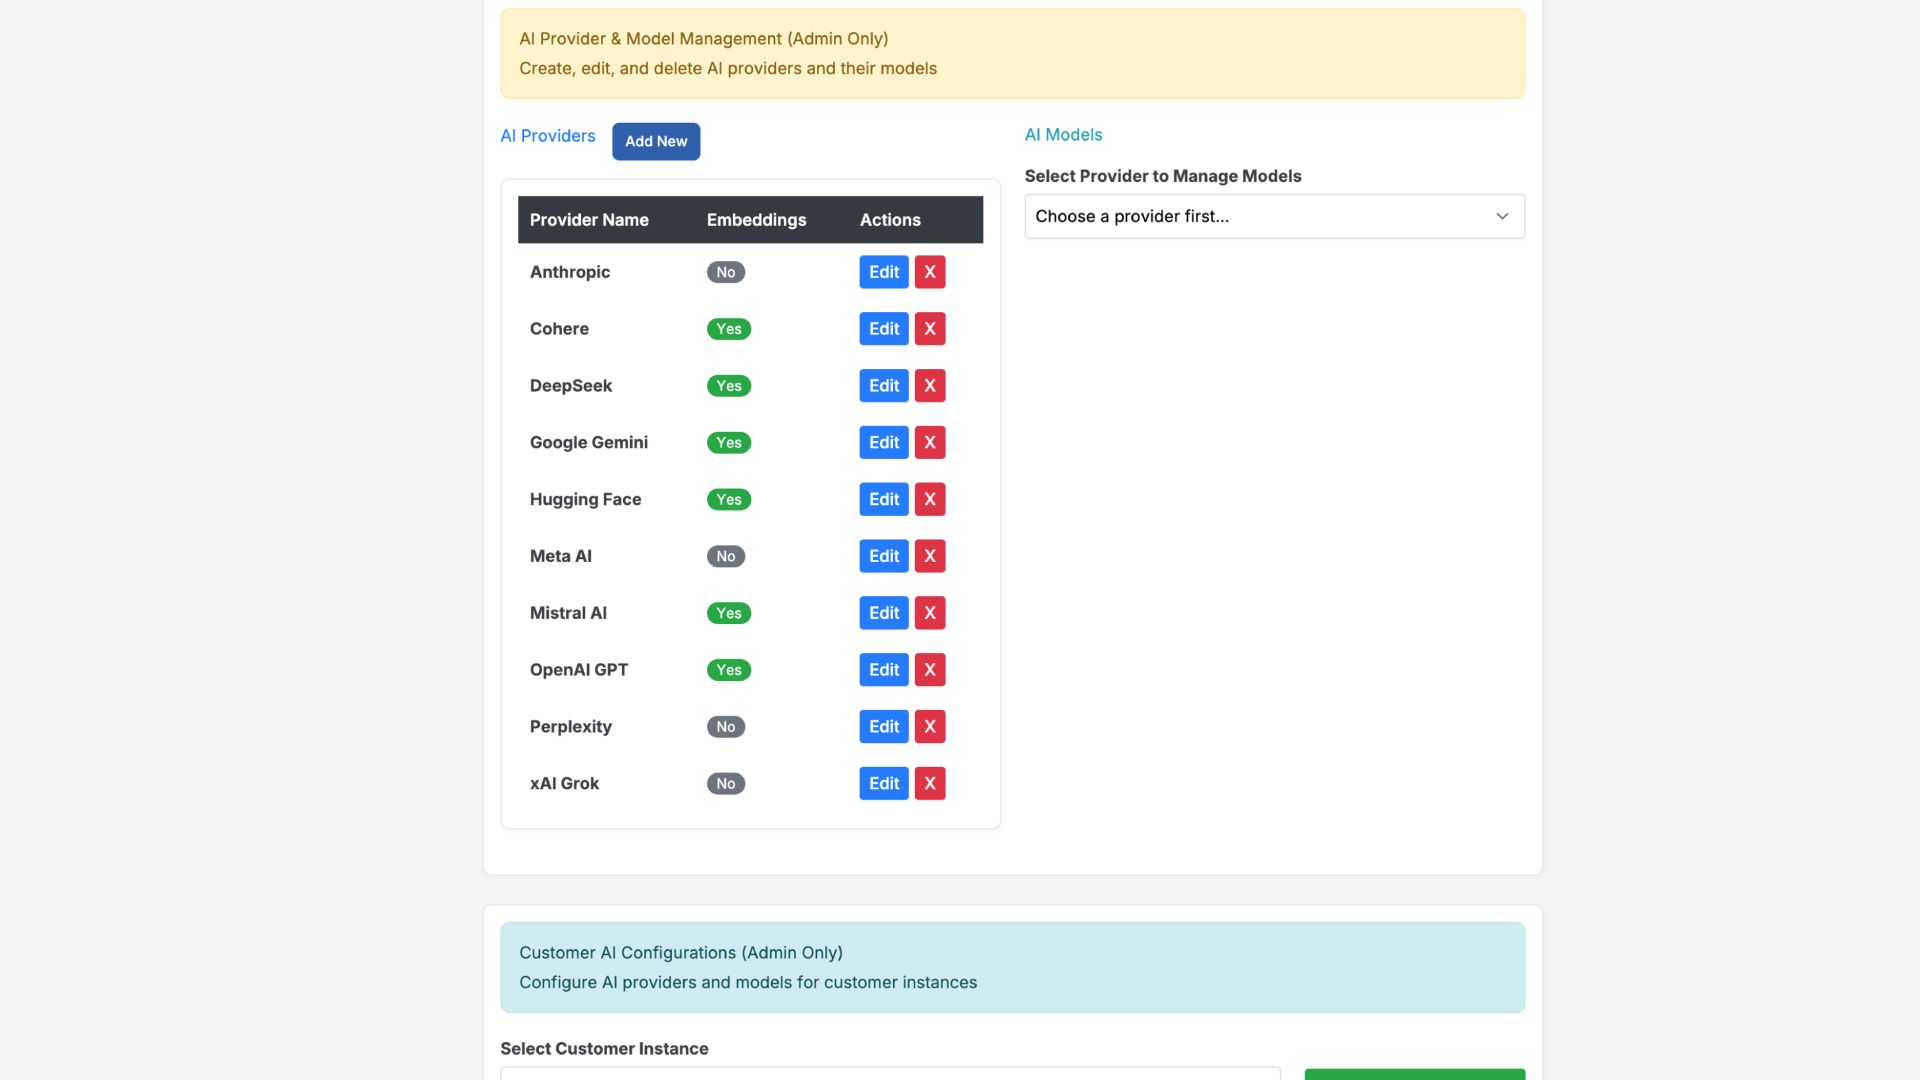The height and width of the screenshot is (1080, 1920).
Task: Click the Embeddings column header
Action: pos(756,220)
